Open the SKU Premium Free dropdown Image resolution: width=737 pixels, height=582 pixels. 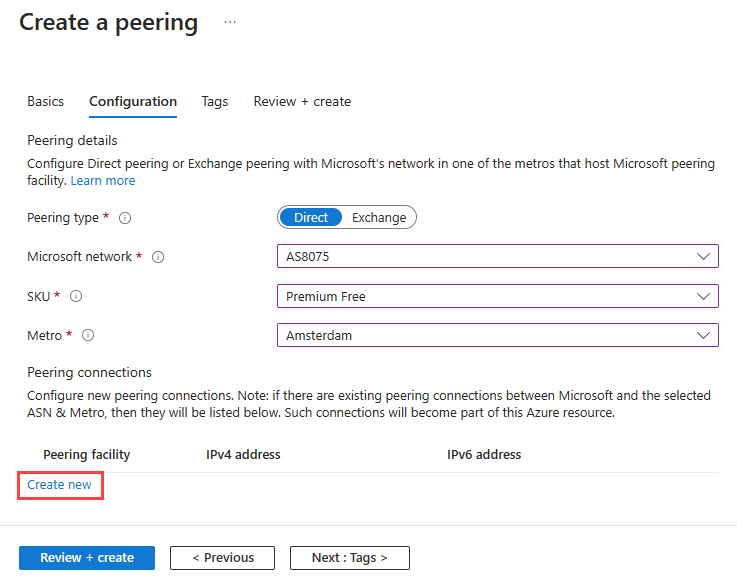(498, 296)
